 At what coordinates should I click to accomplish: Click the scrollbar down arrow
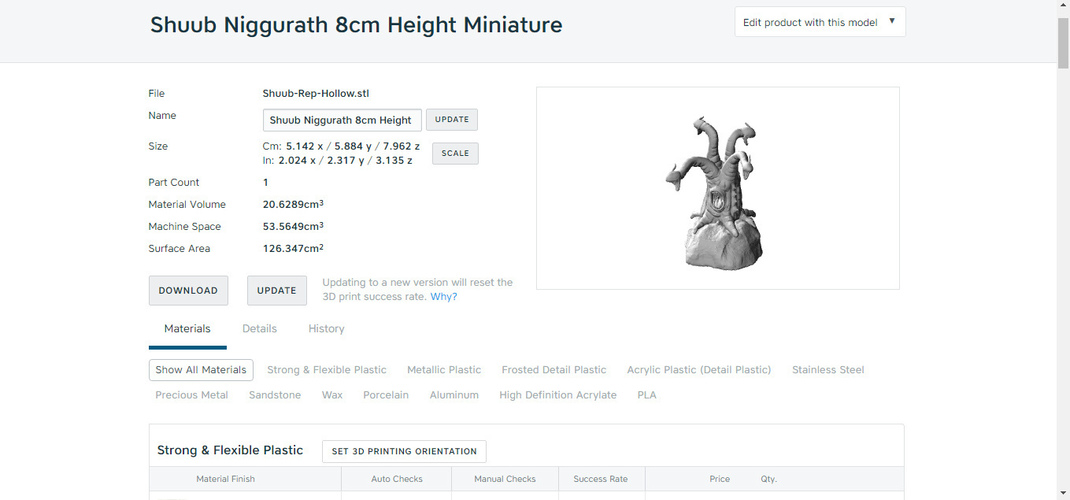(1063, 492)
